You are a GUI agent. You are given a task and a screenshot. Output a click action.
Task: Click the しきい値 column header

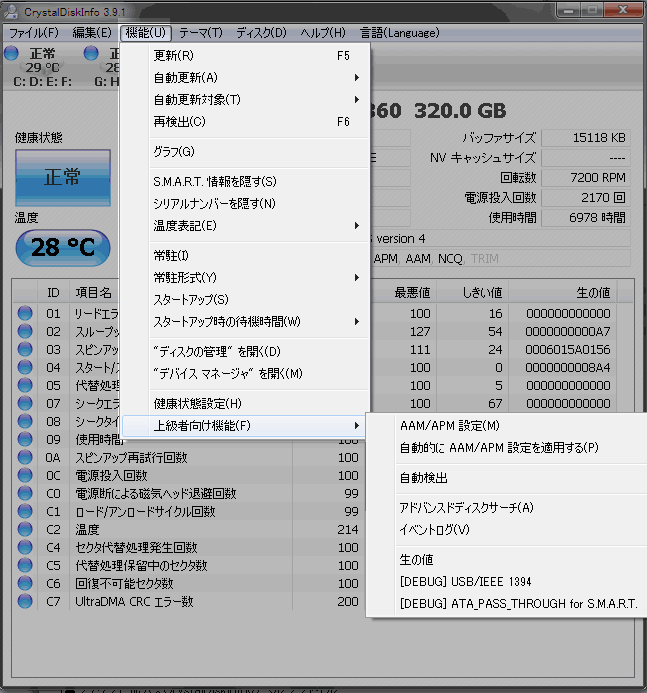point(472,293)
